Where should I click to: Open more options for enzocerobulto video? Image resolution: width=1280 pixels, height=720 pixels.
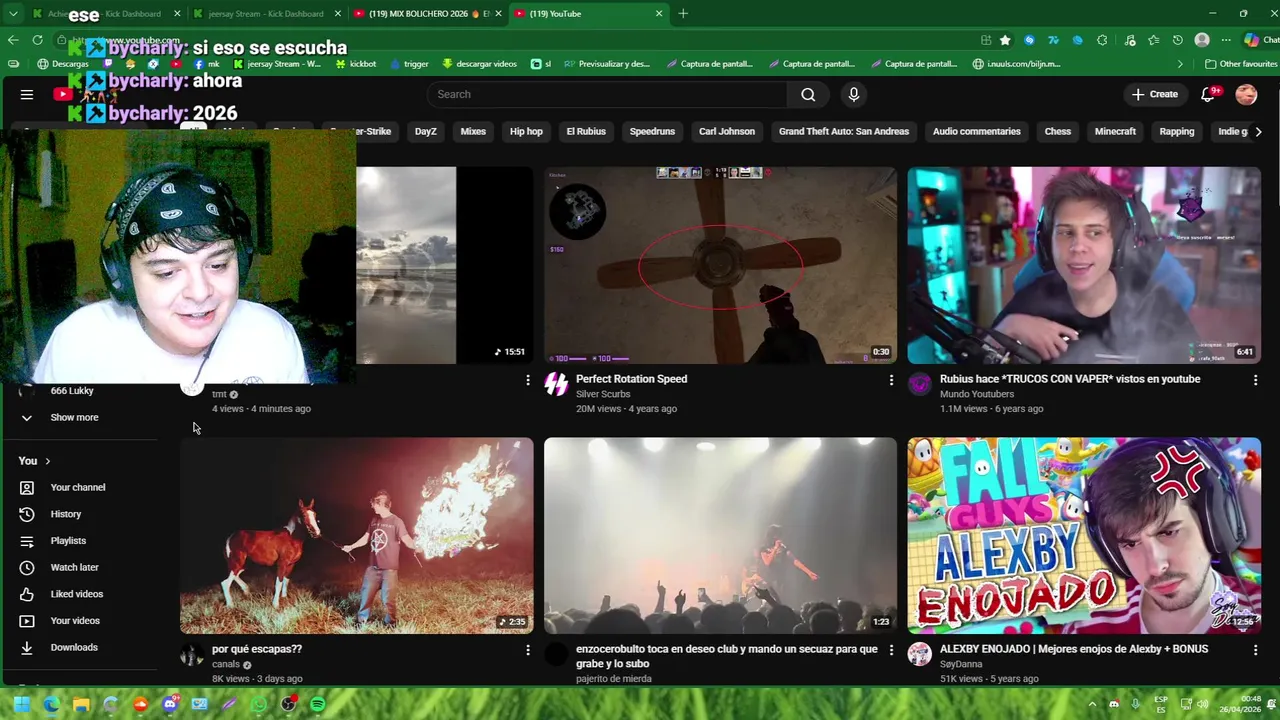tap(891, 650)
